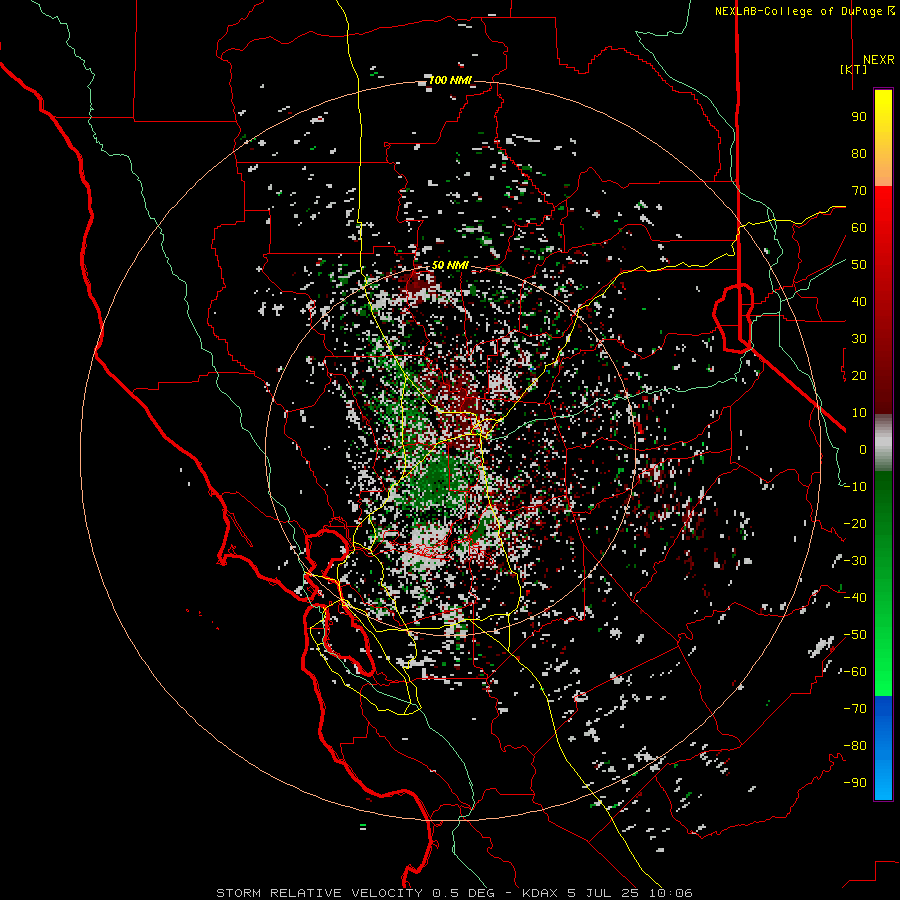Click the -10 scale value
Viewport: 900px width, 900px height.
click(x=855, y=487)
